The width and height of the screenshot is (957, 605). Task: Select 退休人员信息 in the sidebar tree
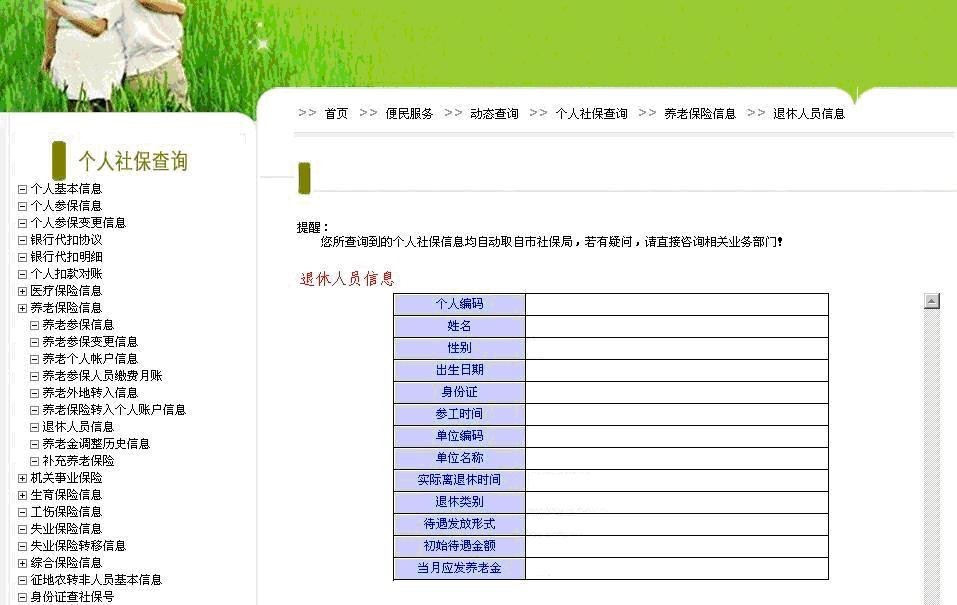pyautogui.click(x=80, y=426)
